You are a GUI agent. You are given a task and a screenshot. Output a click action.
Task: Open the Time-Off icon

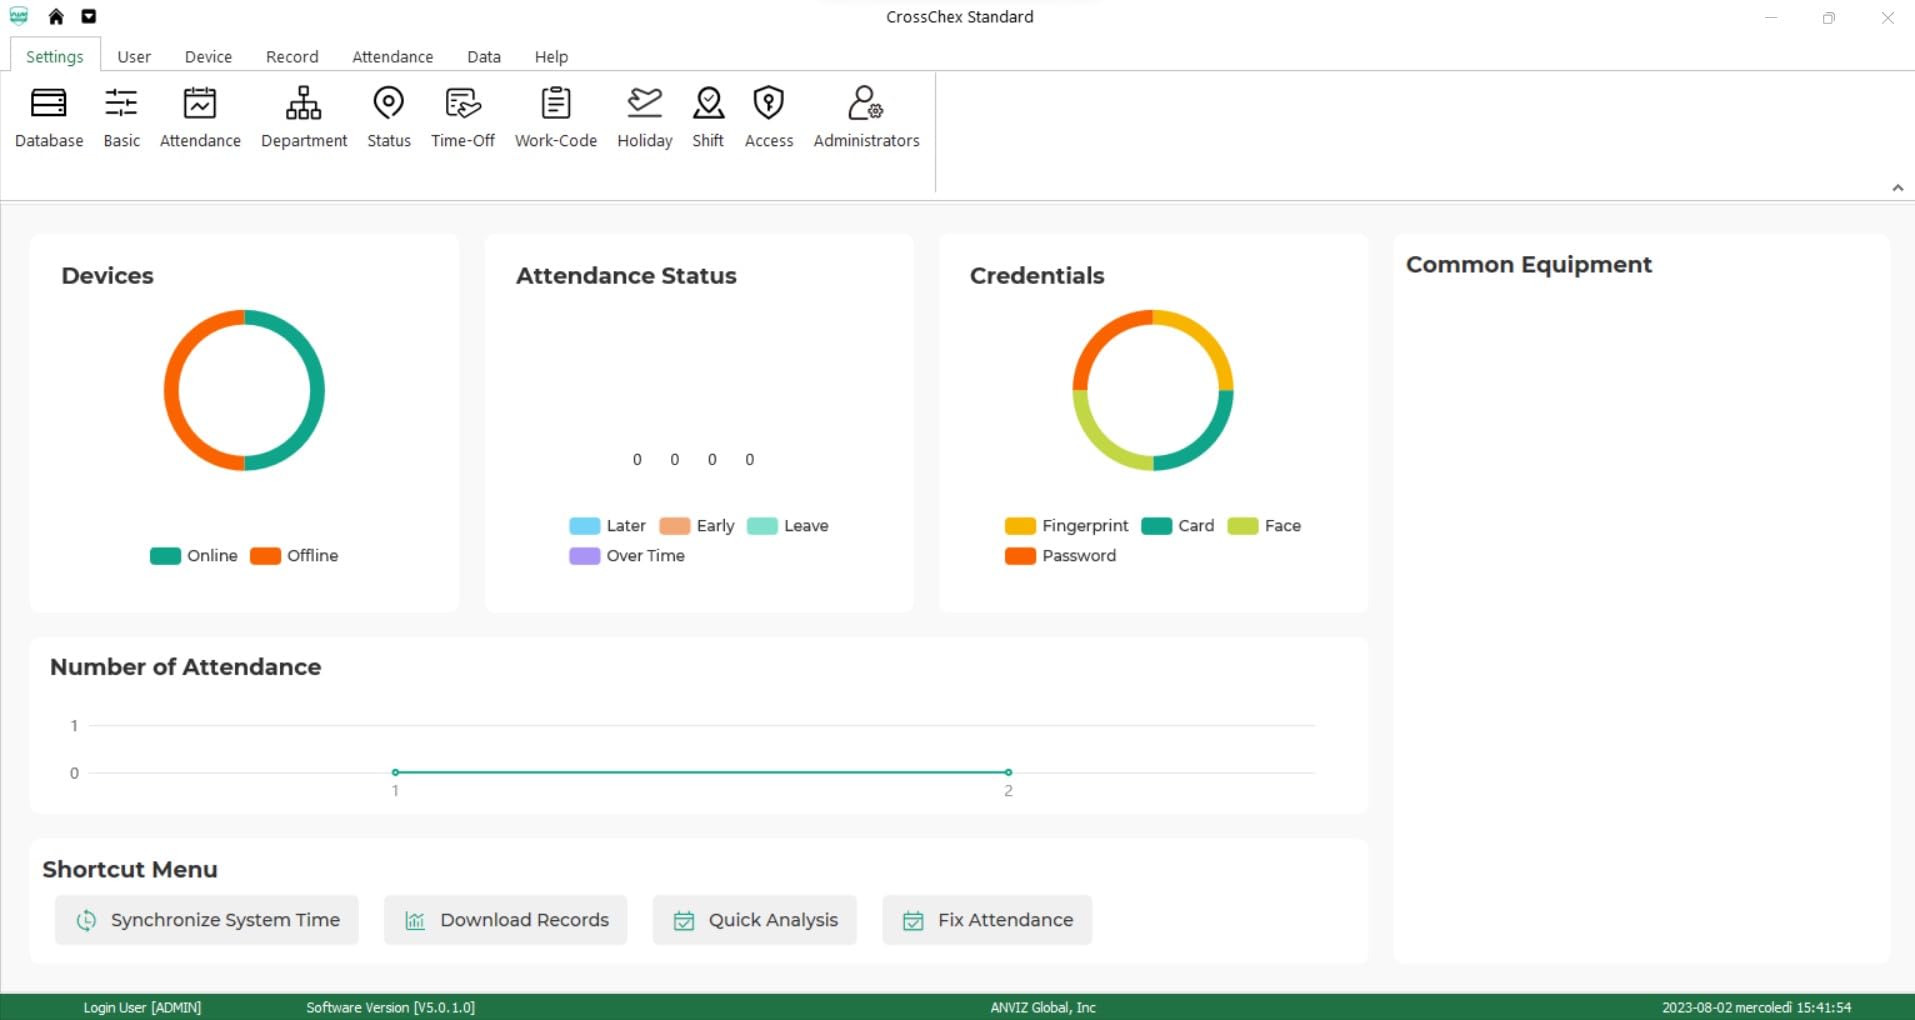coord(463,118)
